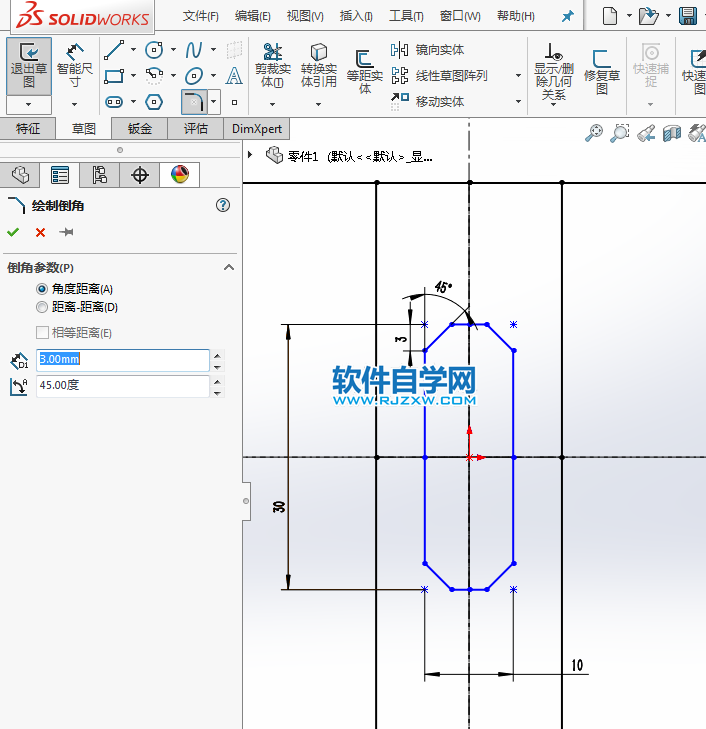706x729 pixels.
Task: Select the Distance-distance (距离-距离) radio button
Action: [42, 307]
